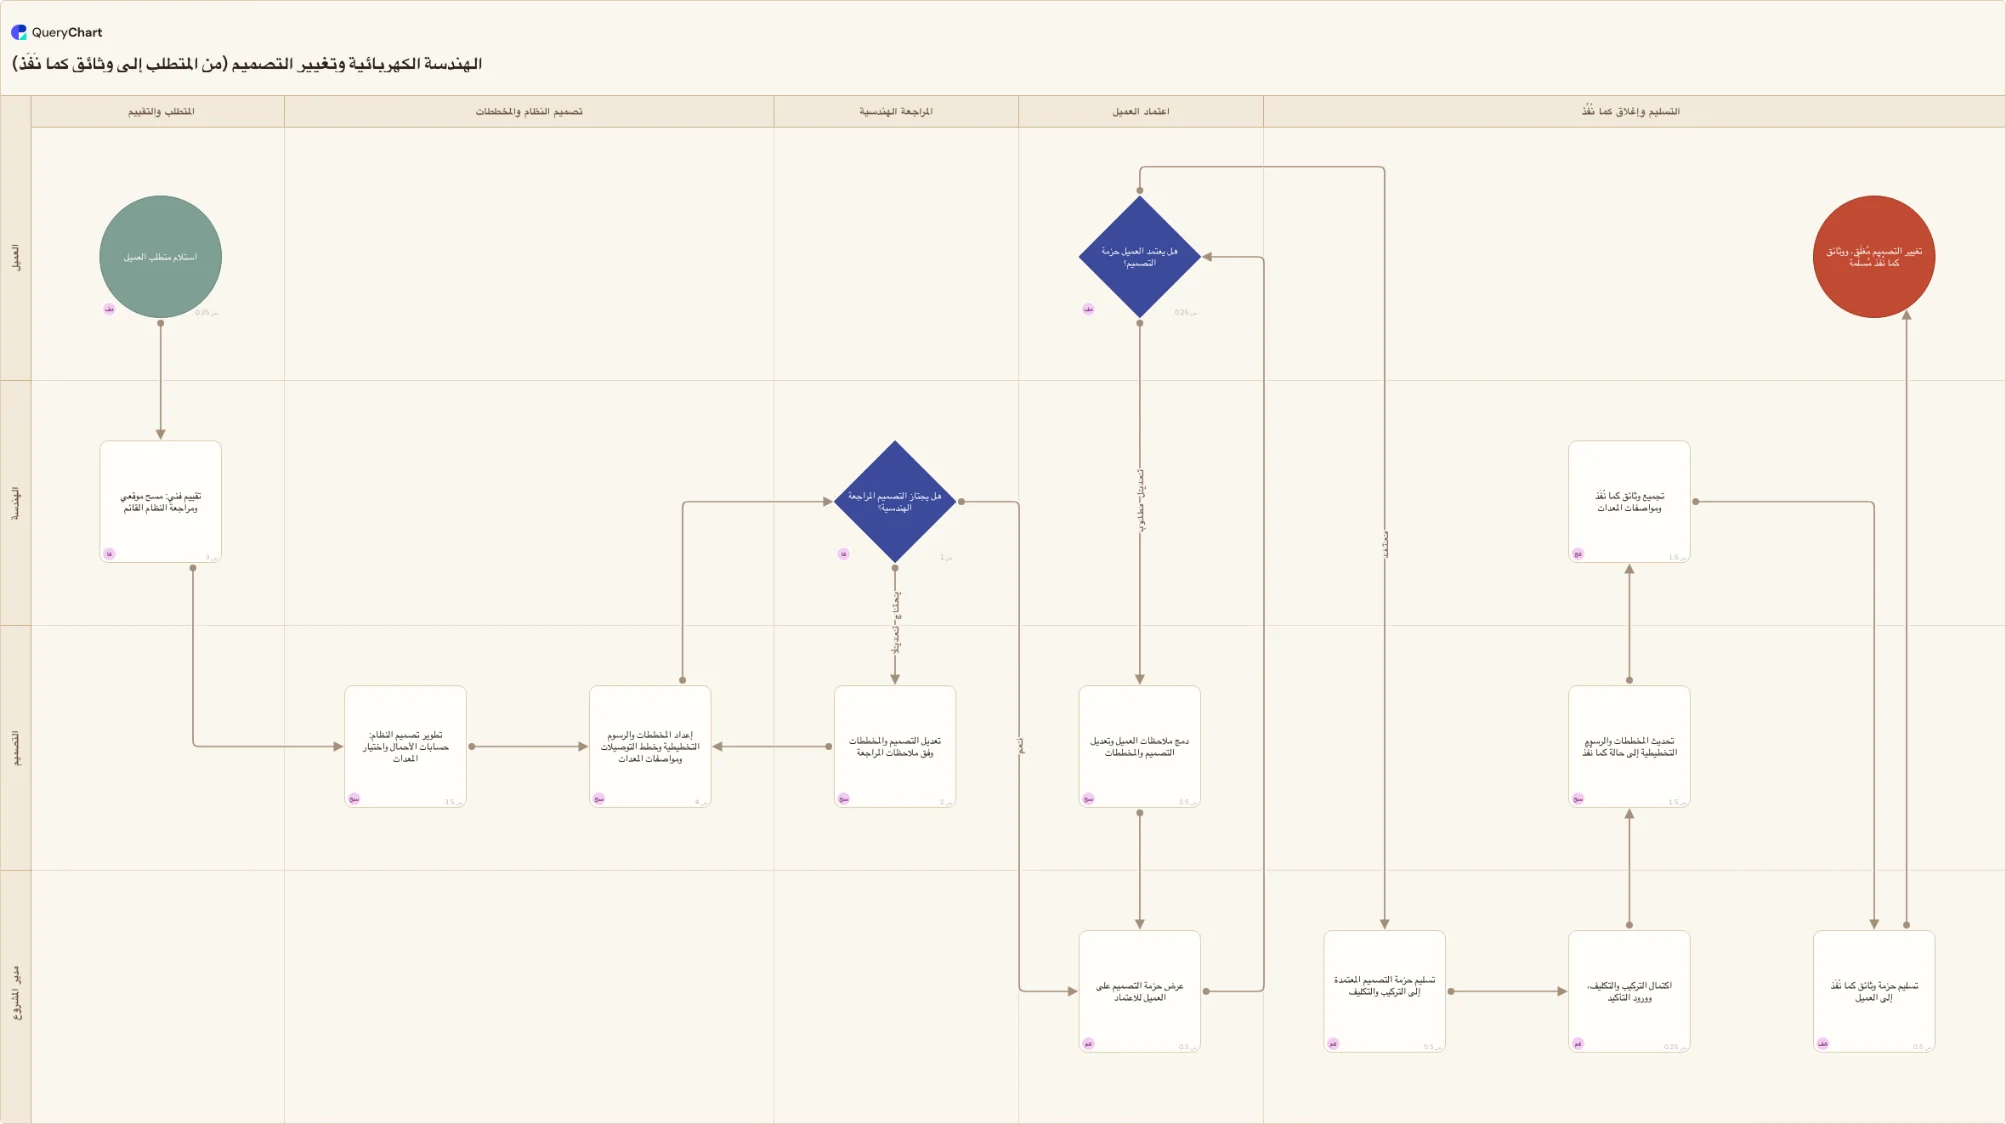Image resolution: width=2006 pixels, height=1124 pixels.
Task: Click column header 'المراجعة الهندسية'
Action: (x=896, y=112)
